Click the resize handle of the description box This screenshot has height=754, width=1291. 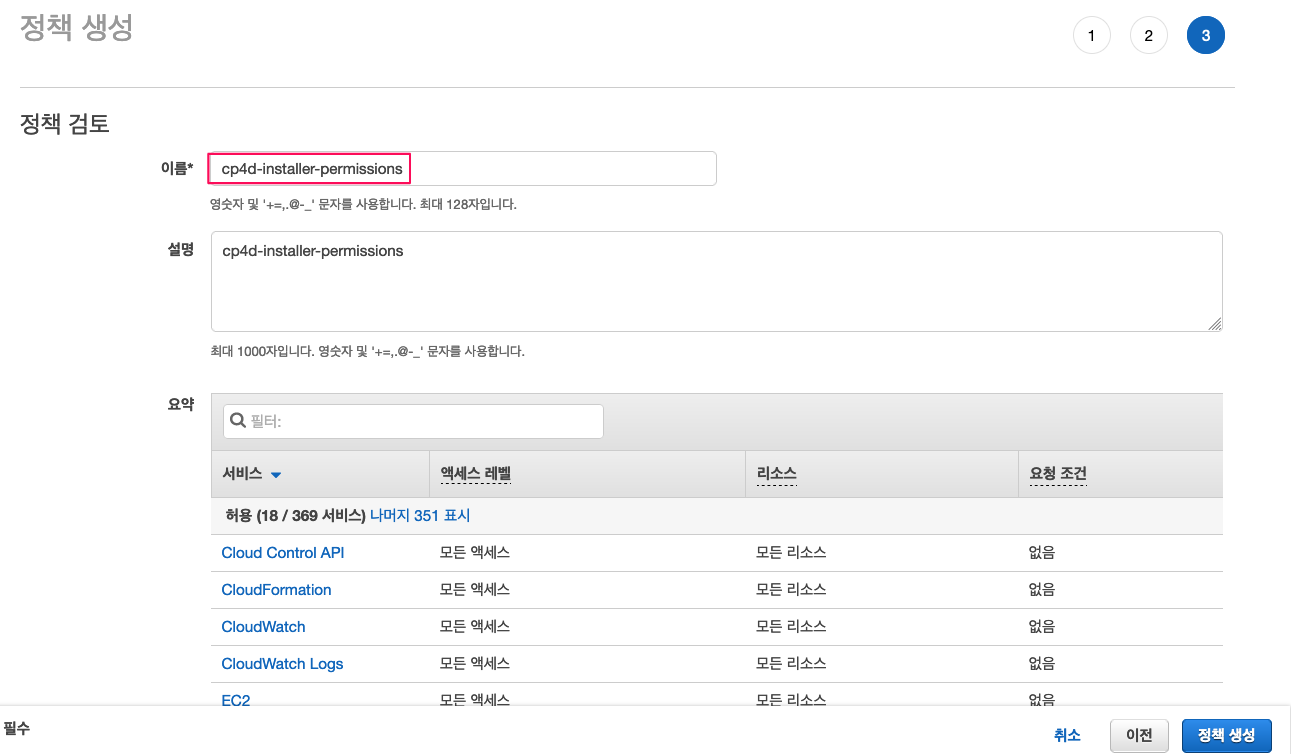[x=1215, y=324]
